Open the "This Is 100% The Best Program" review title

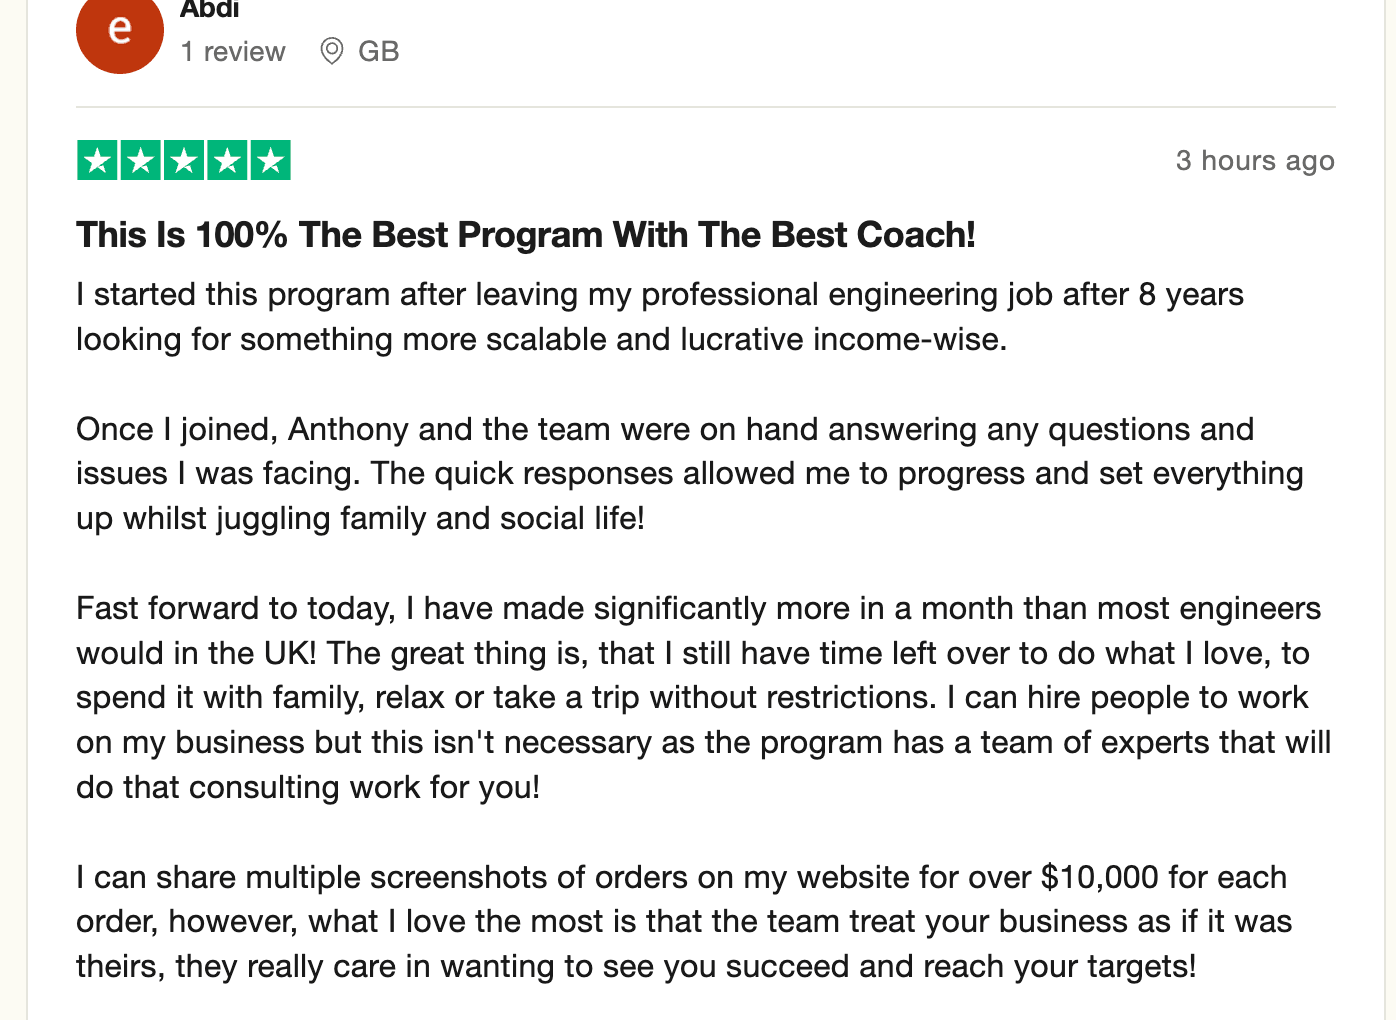coord(525,235)
